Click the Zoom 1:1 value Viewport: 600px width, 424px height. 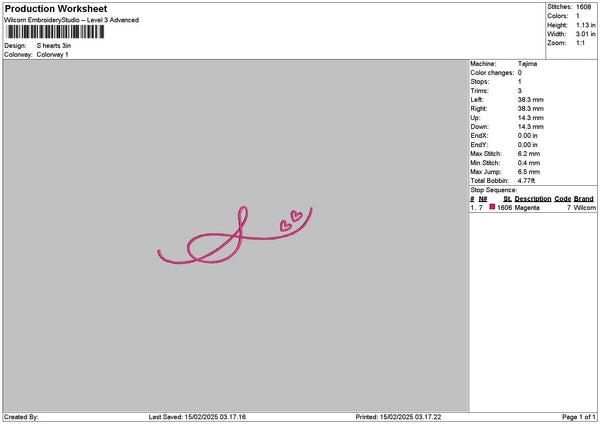(x=580, y=43)
